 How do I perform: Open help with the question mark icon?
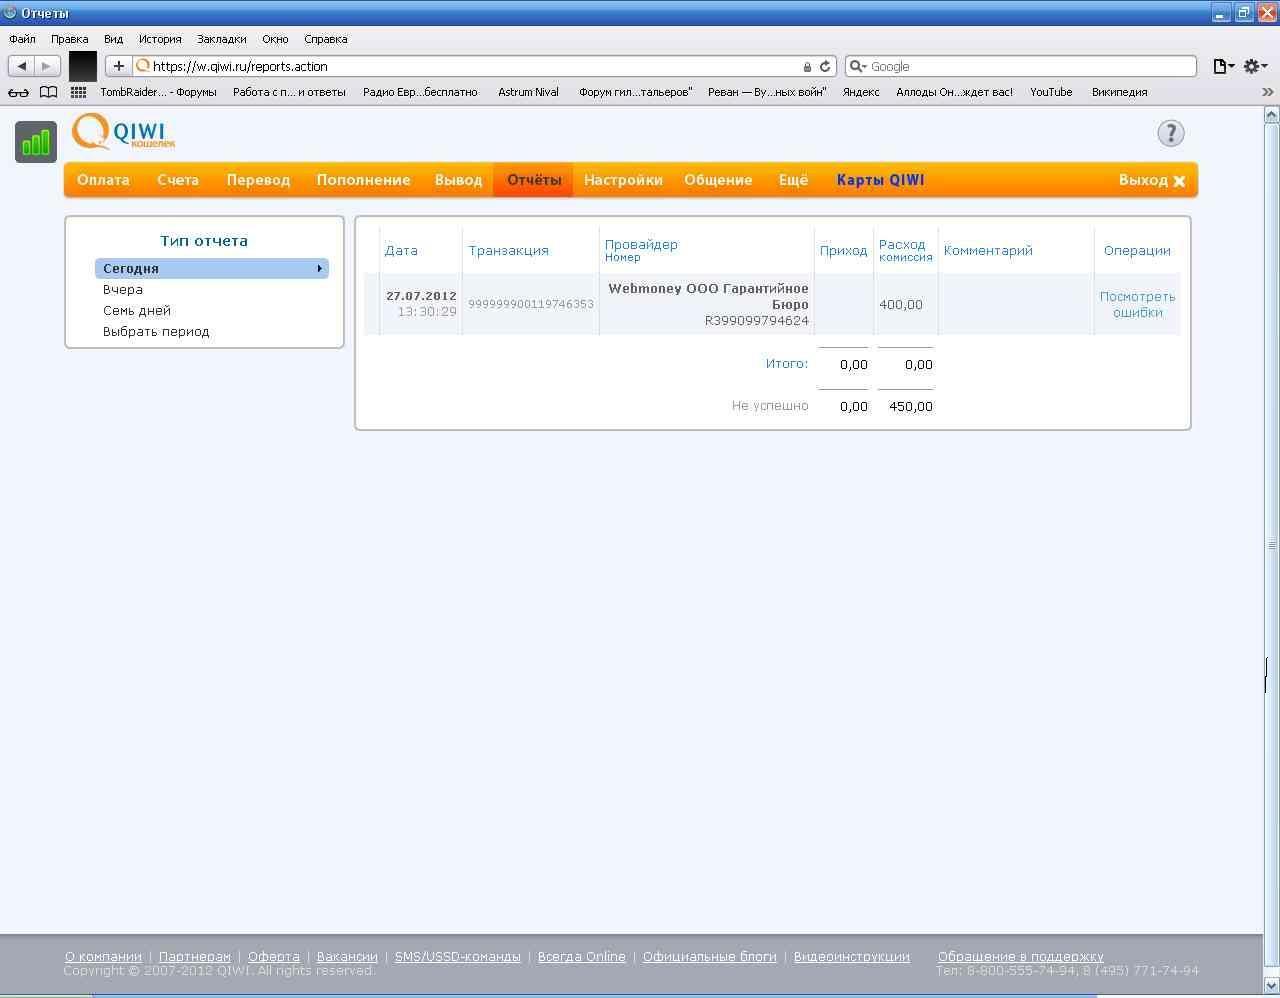coord(1170,133)
